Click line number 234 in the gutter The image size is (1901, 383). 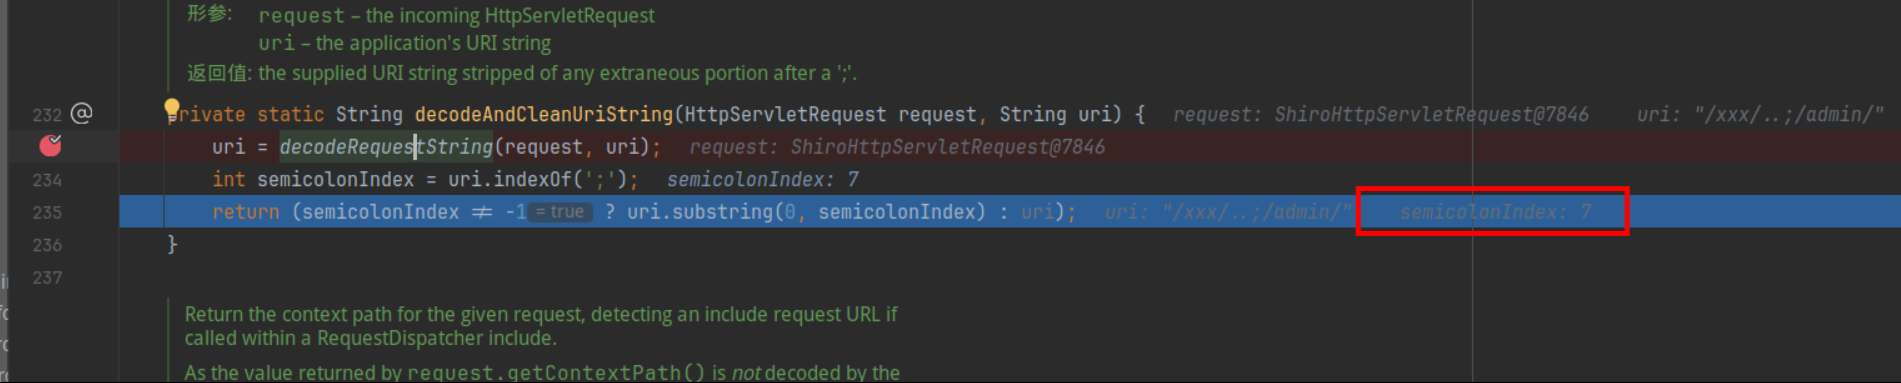[47, 180]
